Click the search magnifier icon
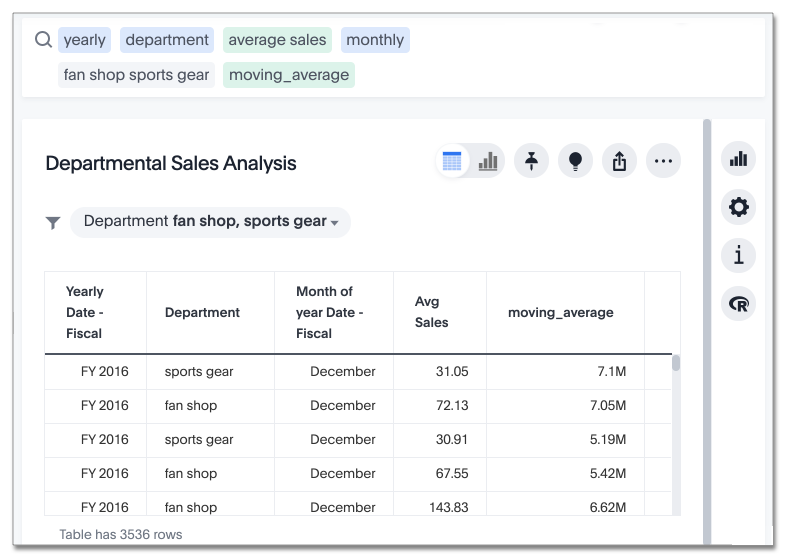Image resolution: width=786 pixels, height=558 pixels. pyautogui.click(x=43, y=40)
